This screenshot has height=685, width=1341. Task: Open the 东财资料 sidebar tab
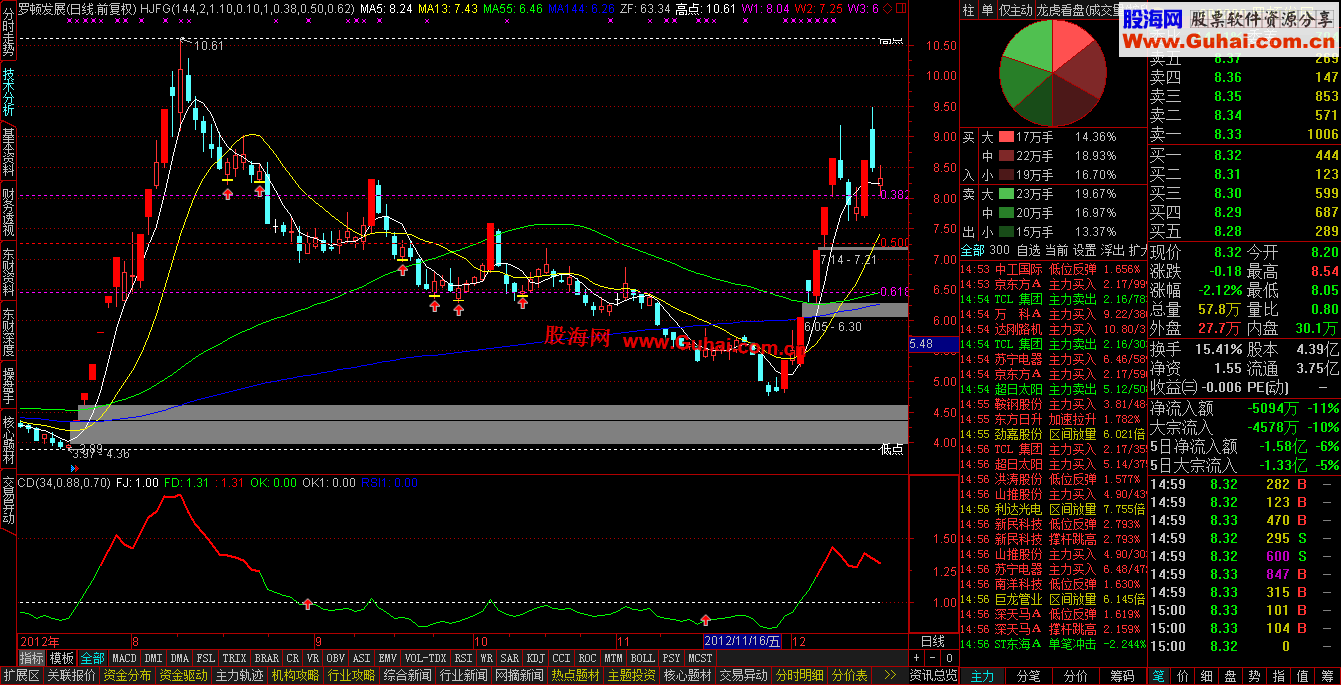8,272
